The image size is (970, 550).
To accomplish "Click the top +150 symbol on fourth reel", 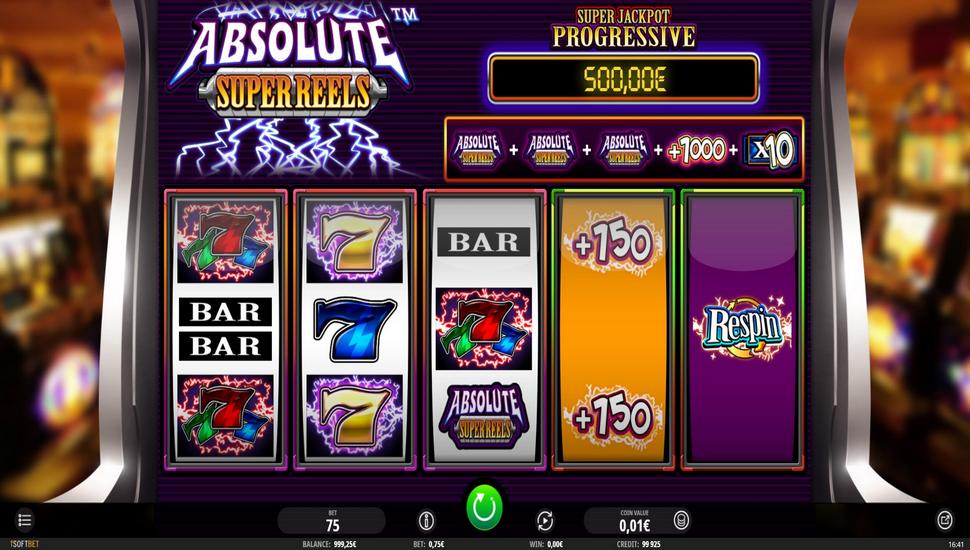I will [x=612, y=243].
